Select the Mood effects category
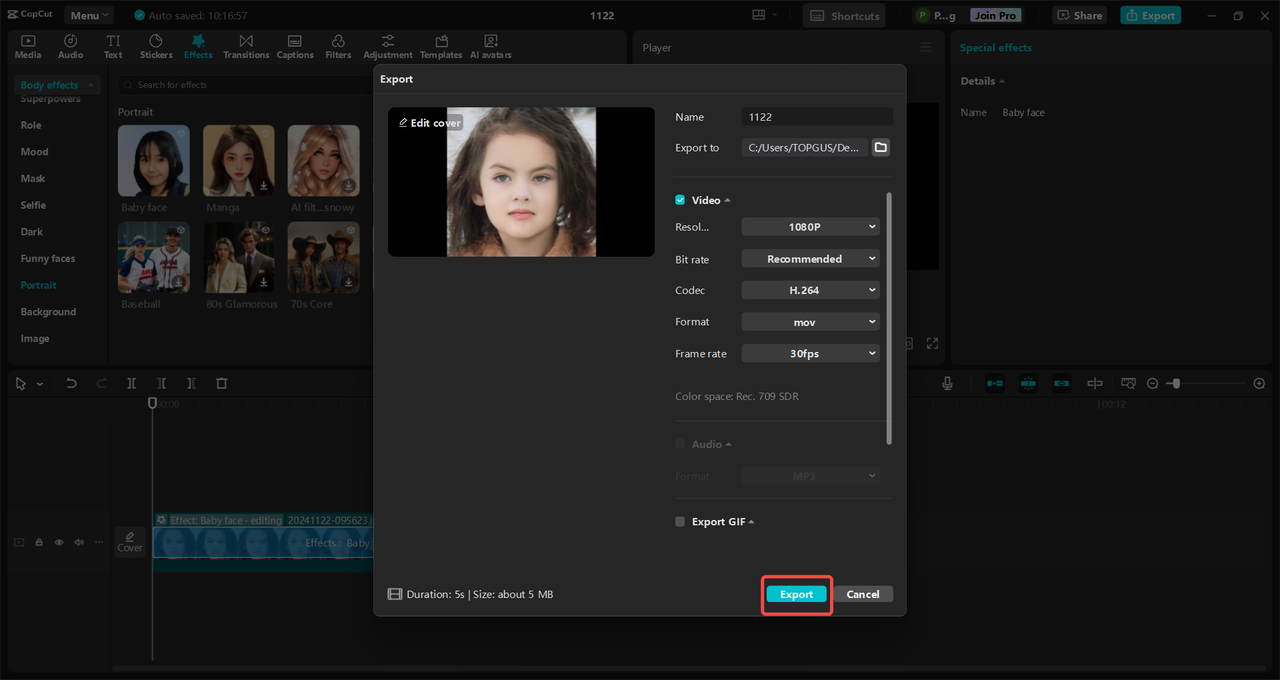 (x=35, y=152)
